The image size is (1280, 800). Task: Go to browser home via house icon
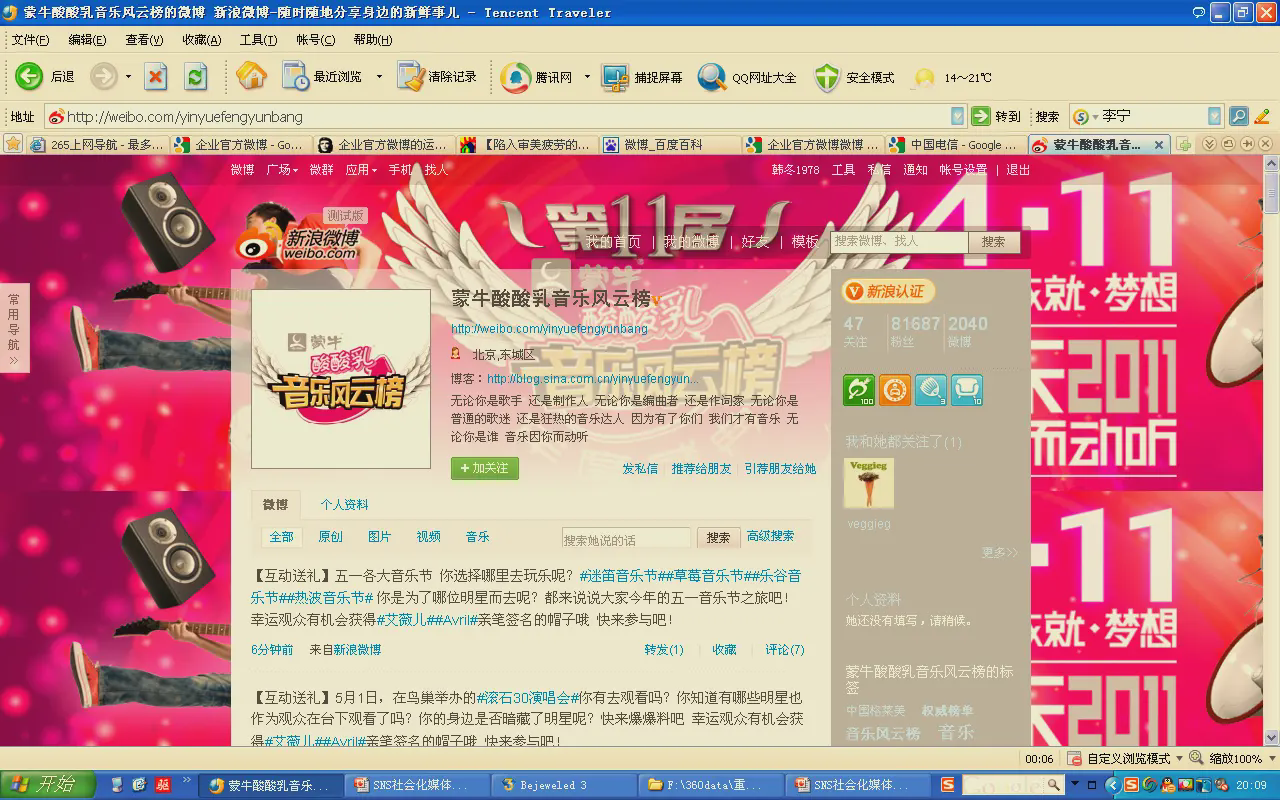coord(251,76)
